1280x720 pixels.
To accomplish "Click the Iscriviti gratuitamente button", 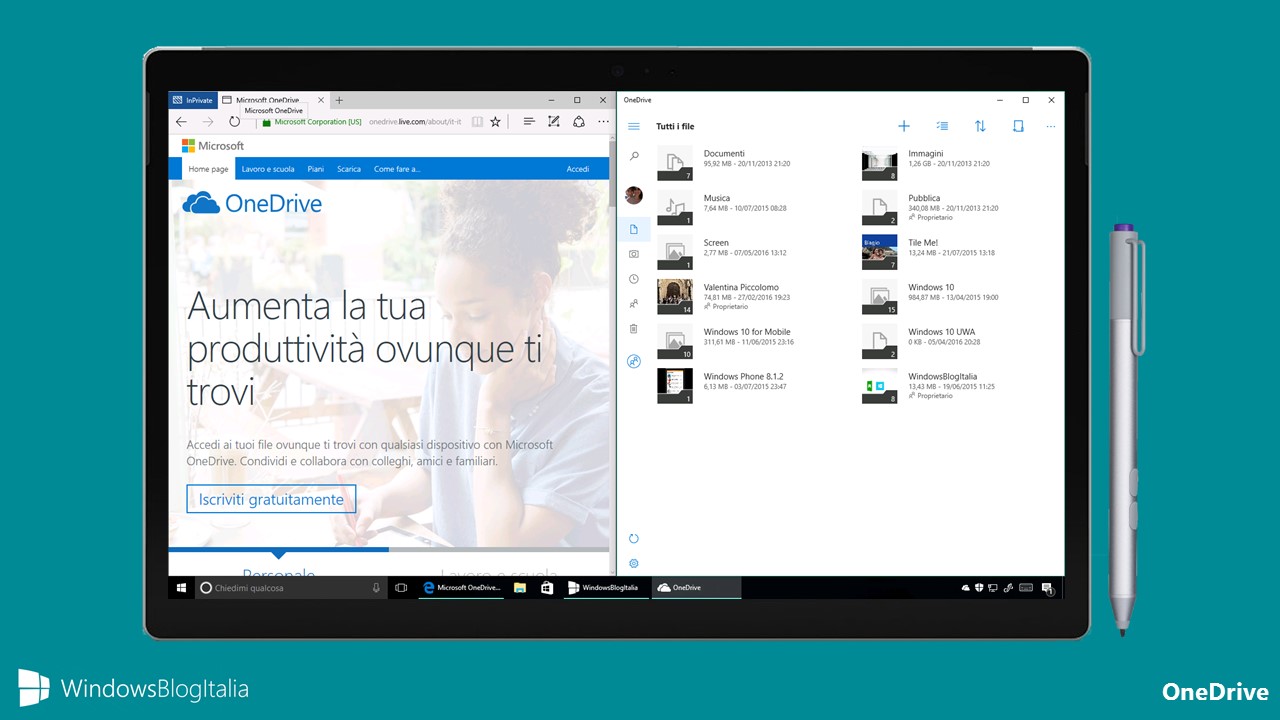I will pos(271,499).
